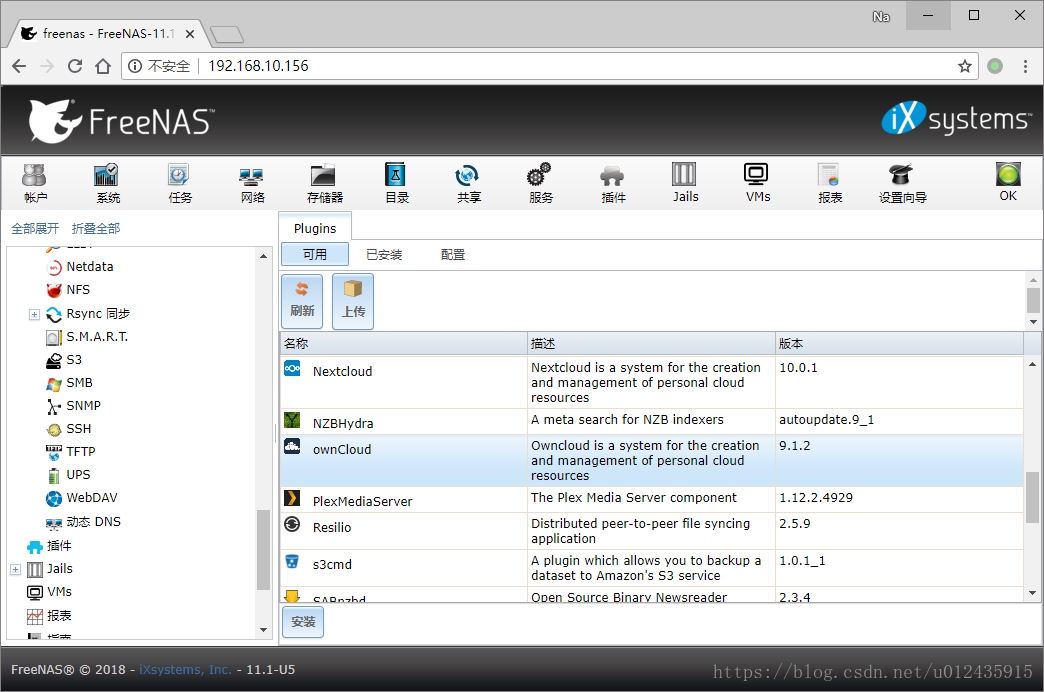Expand the Rsync 同步 tree node
The image size is (1044, 692).
coord(35,314)
